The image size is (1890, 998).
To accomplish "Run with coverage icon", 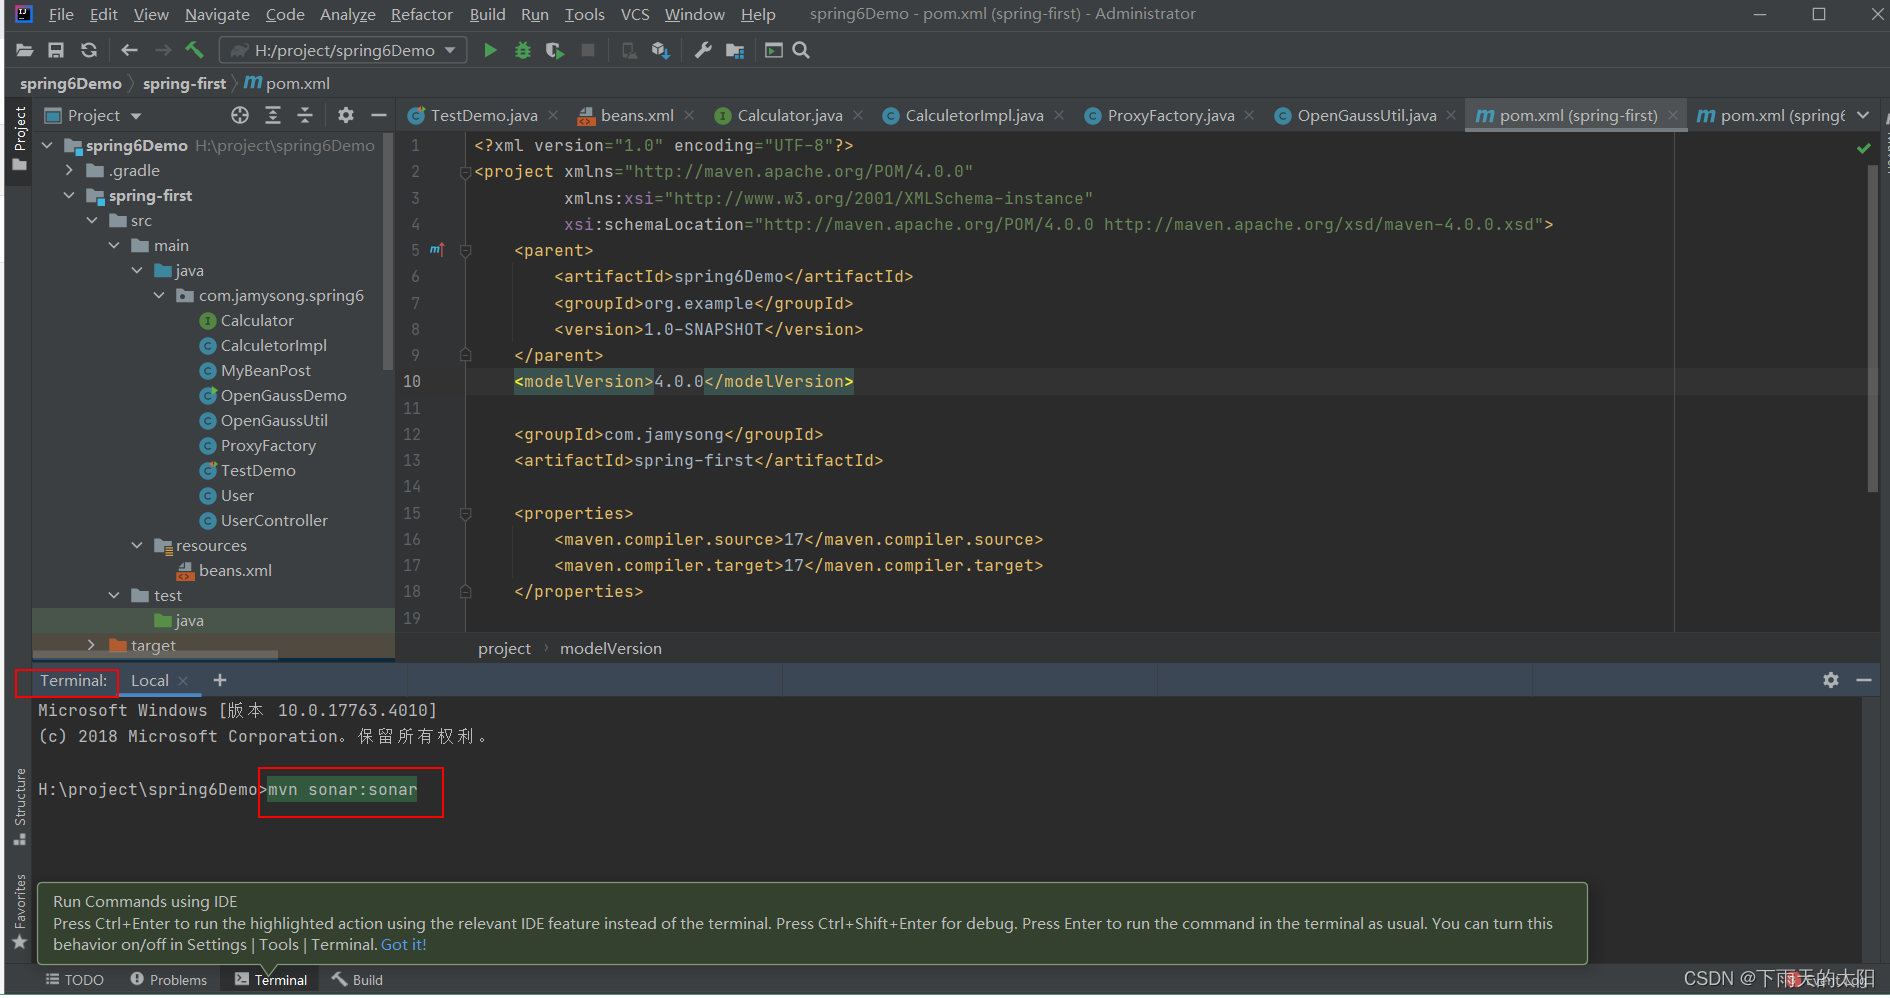I will (555, 50).
